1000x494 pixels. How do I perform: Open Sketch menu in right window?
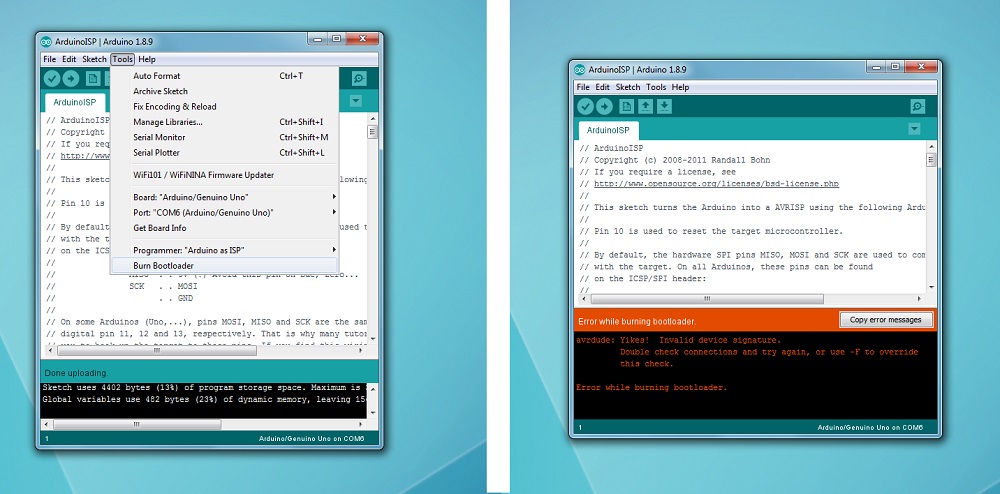point(628,87)
